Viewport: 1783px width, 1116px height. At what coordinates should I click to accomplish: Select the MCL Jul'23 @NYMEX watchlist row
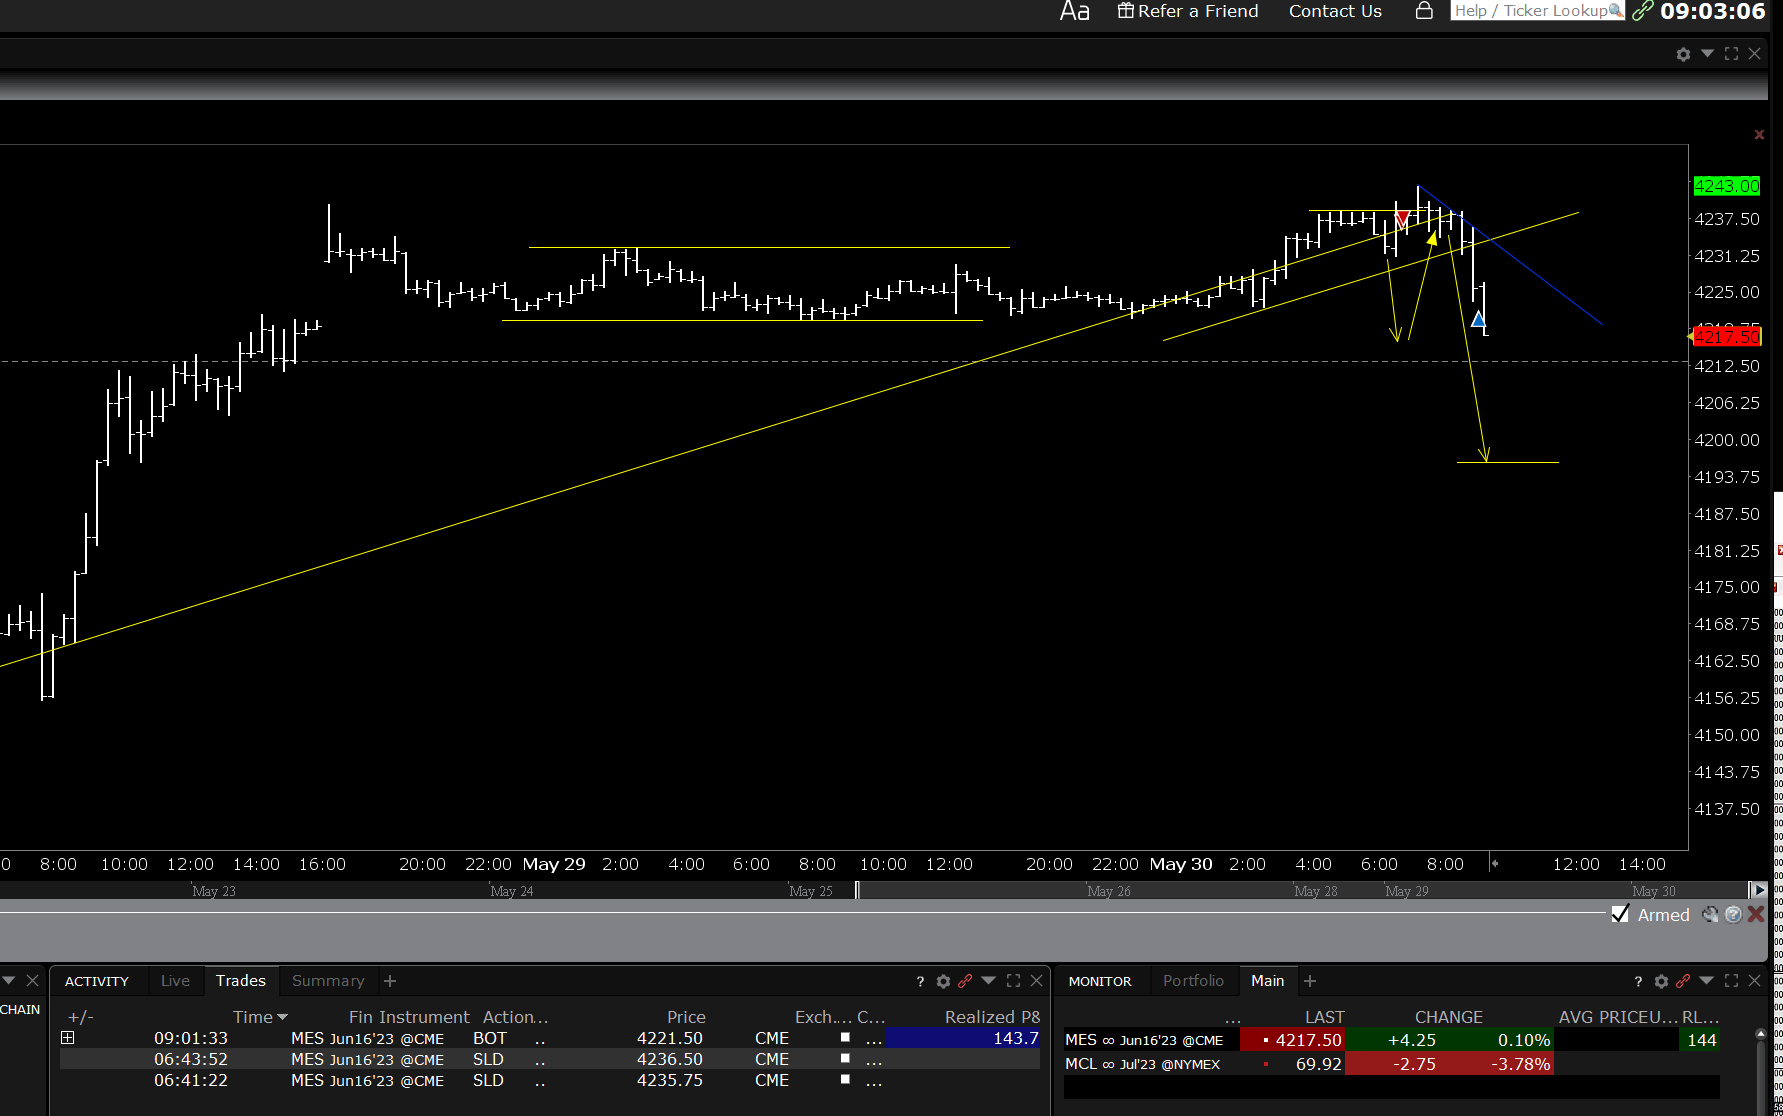coord(1391,1064)
